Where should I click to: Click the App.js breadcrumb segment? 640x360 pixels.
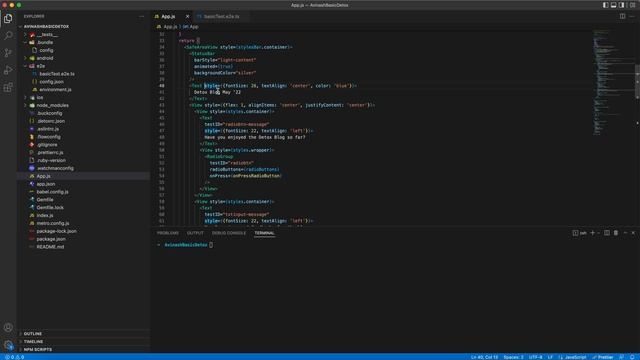point(167,27)
